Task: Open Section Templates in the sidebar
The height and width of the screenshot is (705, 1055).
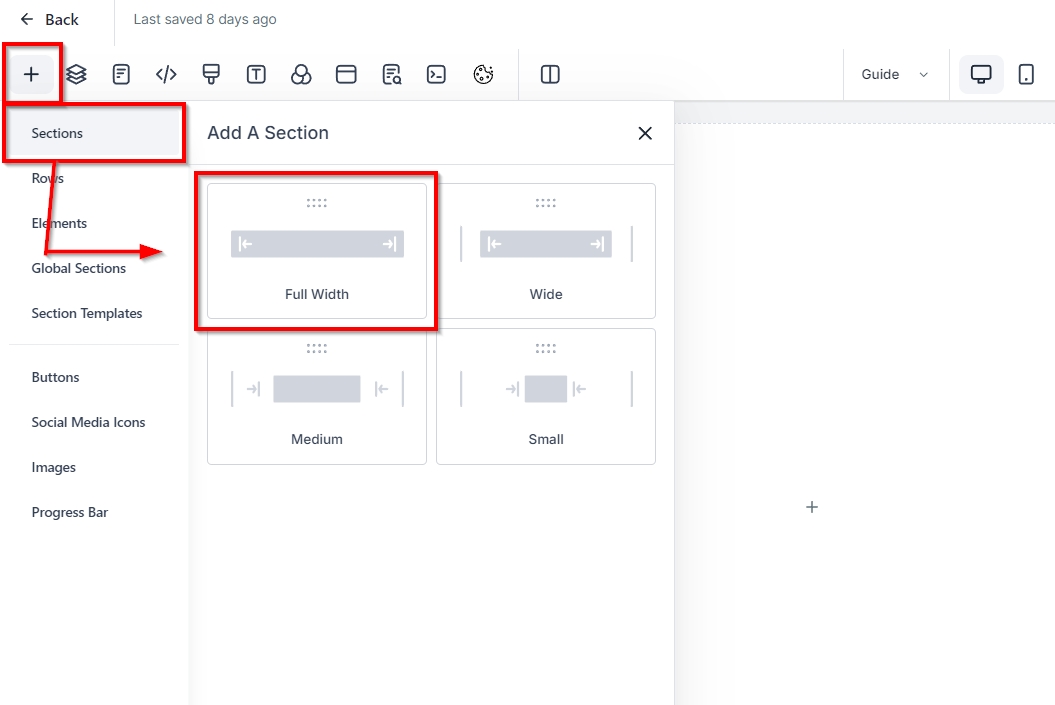Action: click(87, 313)
